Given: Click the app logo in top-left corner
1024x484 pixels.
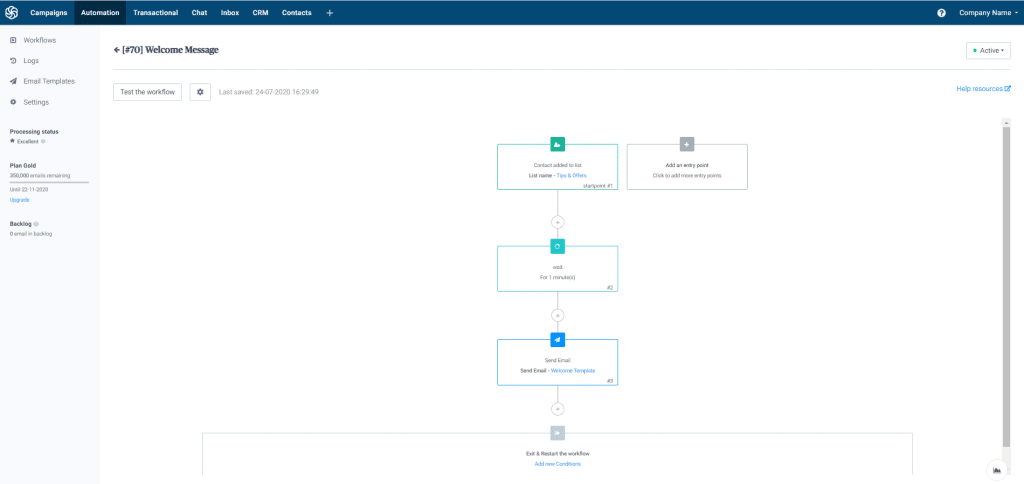Looking at the screenshot, I should pyautogui.click(x=13, y=13).
